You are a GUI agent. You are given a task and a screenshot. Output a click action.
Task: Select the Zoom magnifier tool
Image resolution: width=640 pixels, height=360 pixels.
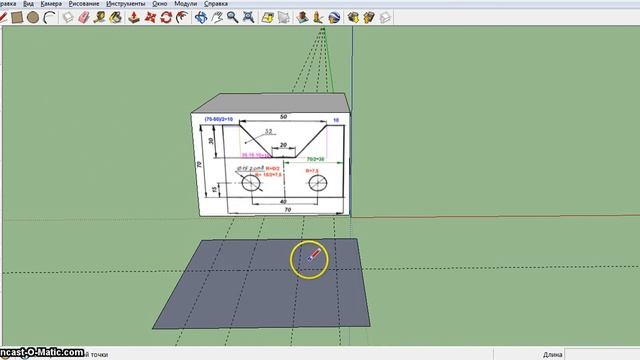tap(232, 18)
